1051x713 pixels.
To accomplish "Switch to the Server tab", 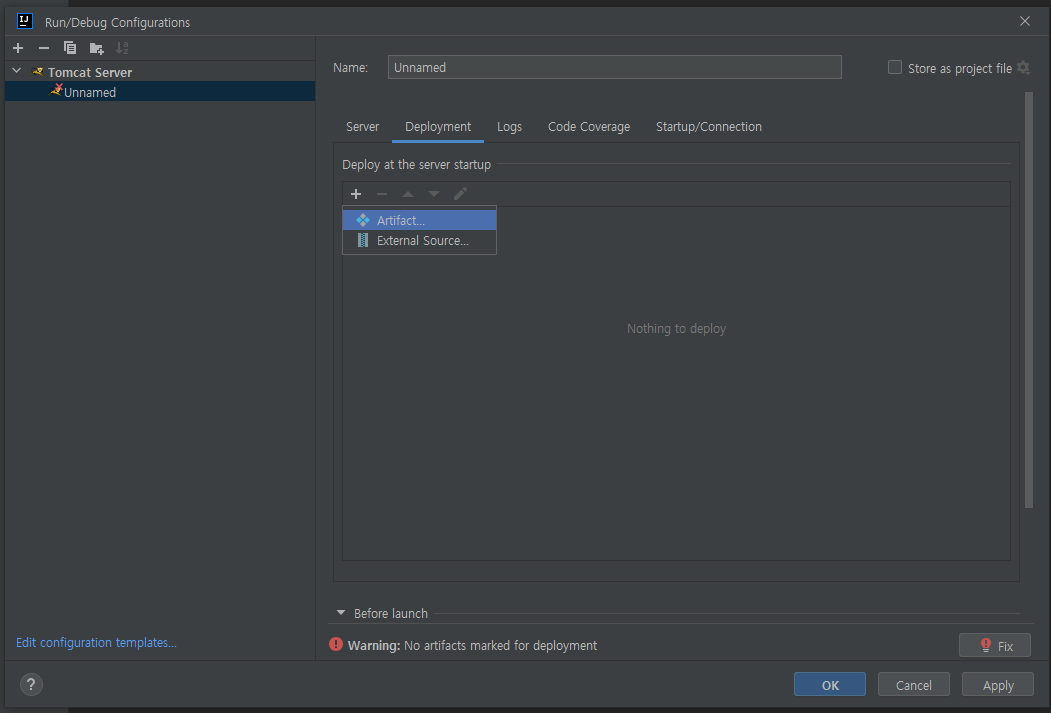I will [x=362, y=127].
